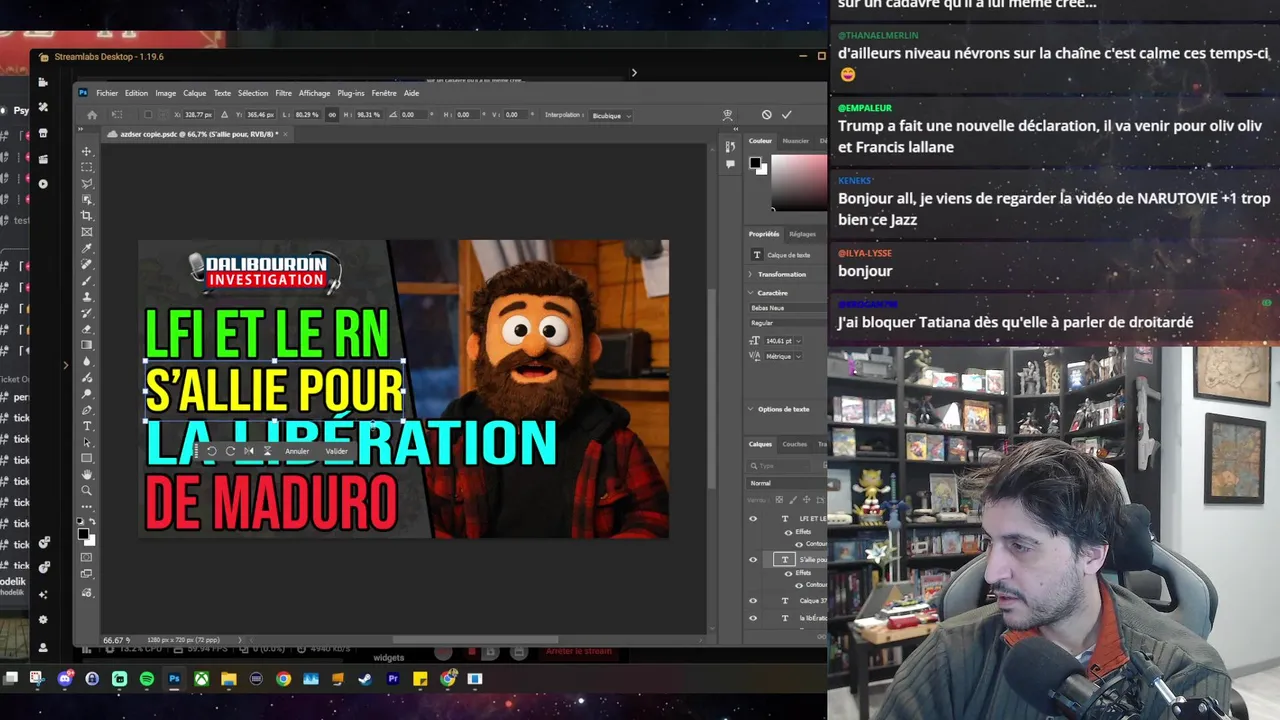Select the Hand tool
This screenshot has height=720, width=1280.
pyautogui.click(x=87, y=474)
